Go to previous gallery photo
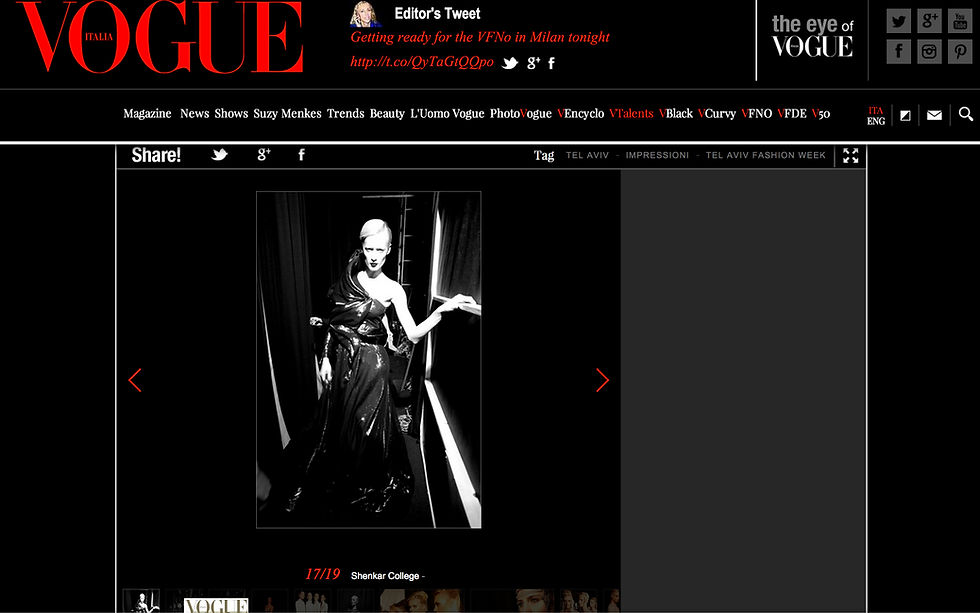This screenshot has width=980, height=613. [135, 380]
